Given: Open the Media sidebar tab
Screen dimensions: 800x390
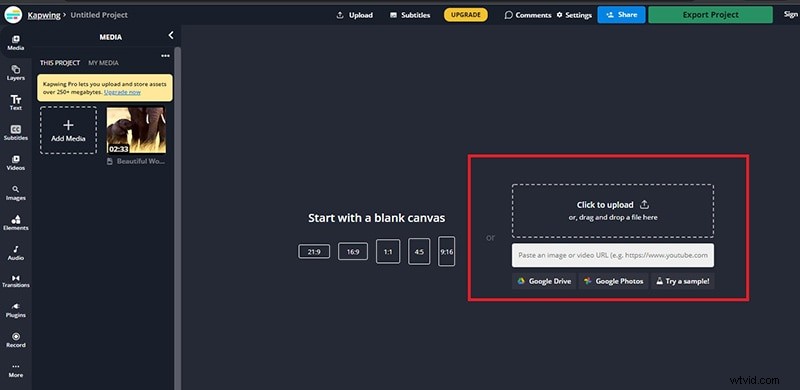Looking at the screenshot, I should click(x=15, y=43).
